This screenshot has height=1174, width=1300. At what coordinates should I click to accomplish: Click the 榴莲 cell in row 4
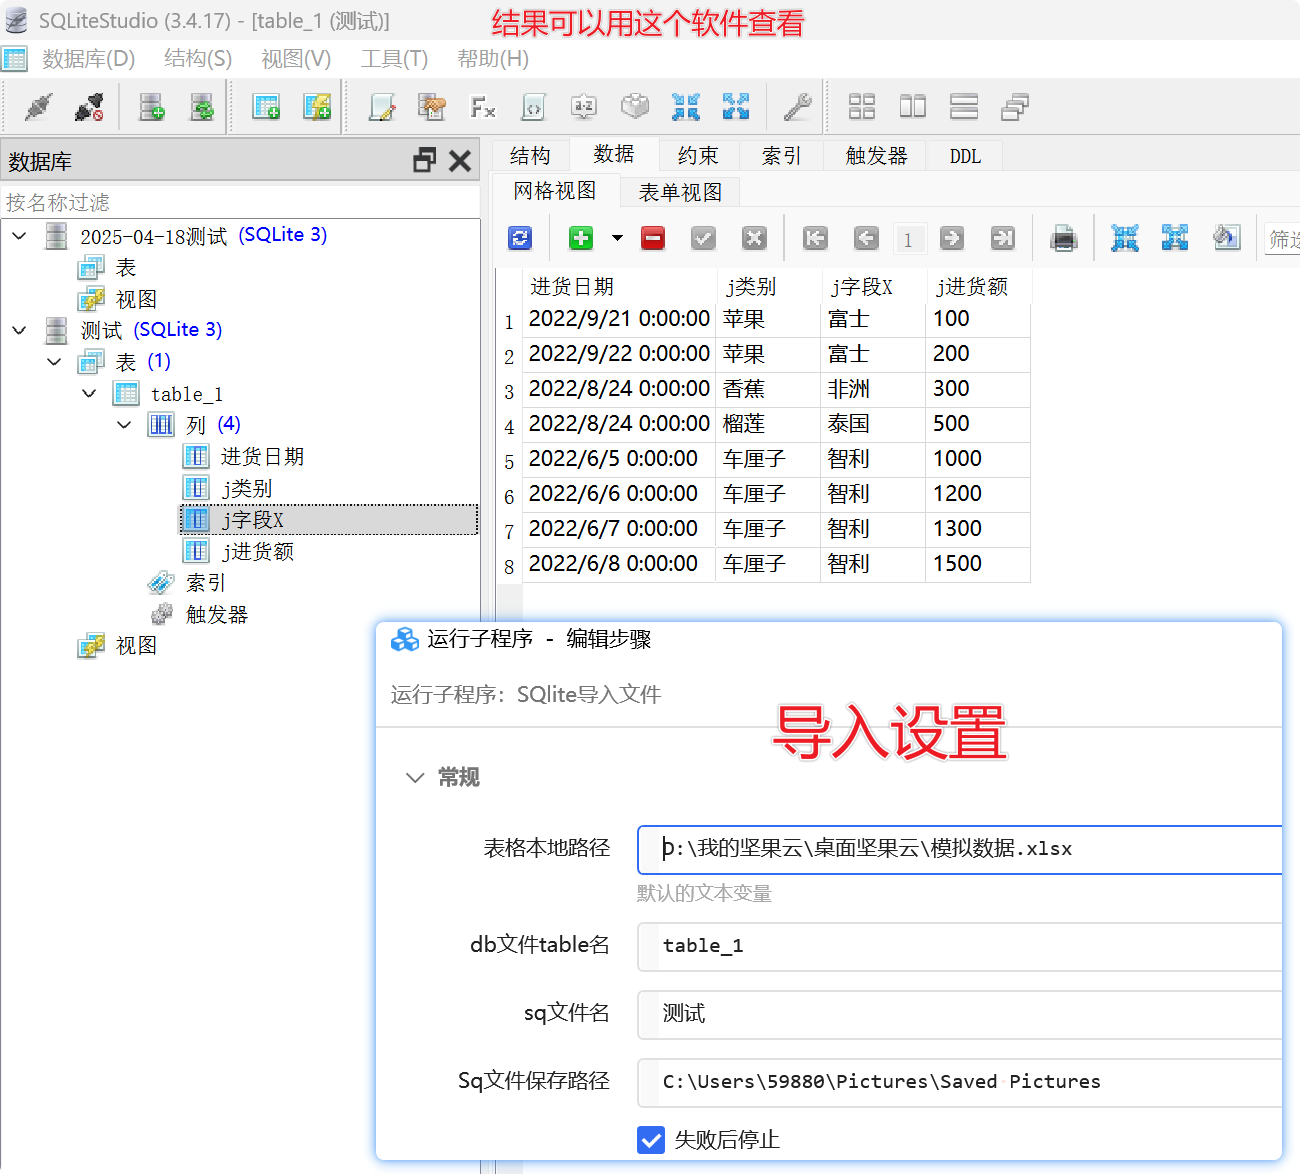click(x=768, y=424)
